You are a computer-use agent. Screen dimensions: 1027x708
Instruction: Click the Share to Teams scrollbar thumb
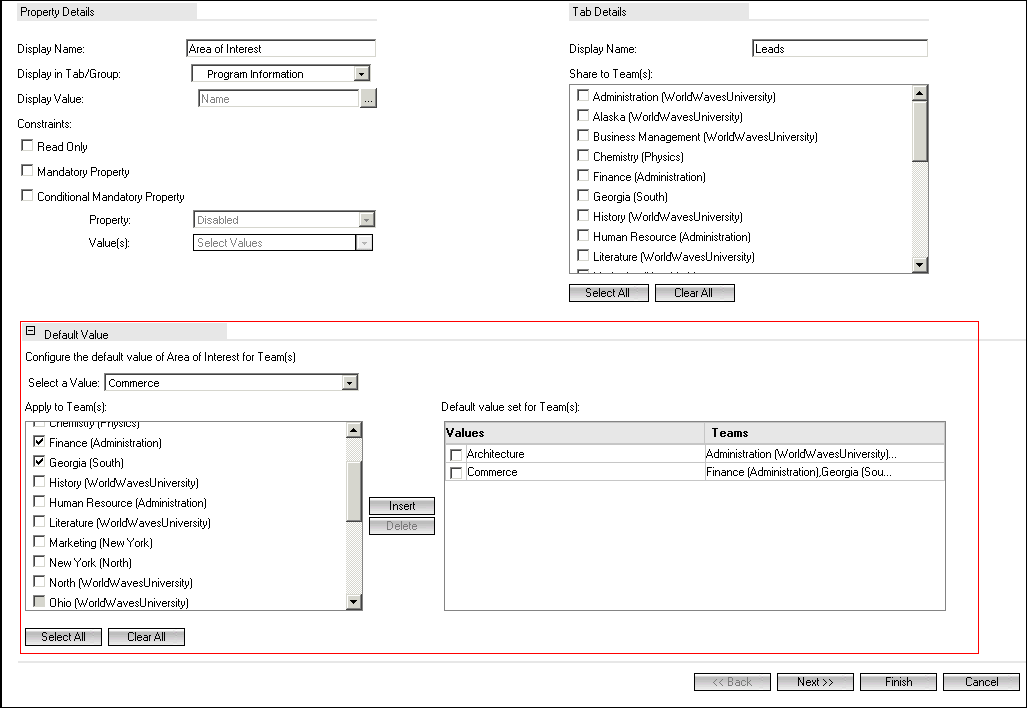(x=920, y=131)
